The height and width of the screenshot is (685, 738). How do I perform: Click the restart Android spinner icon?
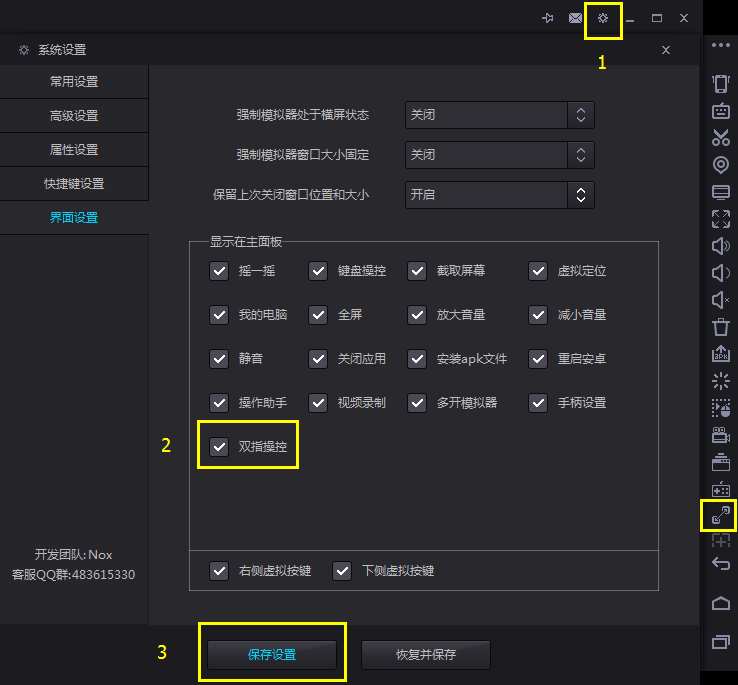tap(721, 381)
